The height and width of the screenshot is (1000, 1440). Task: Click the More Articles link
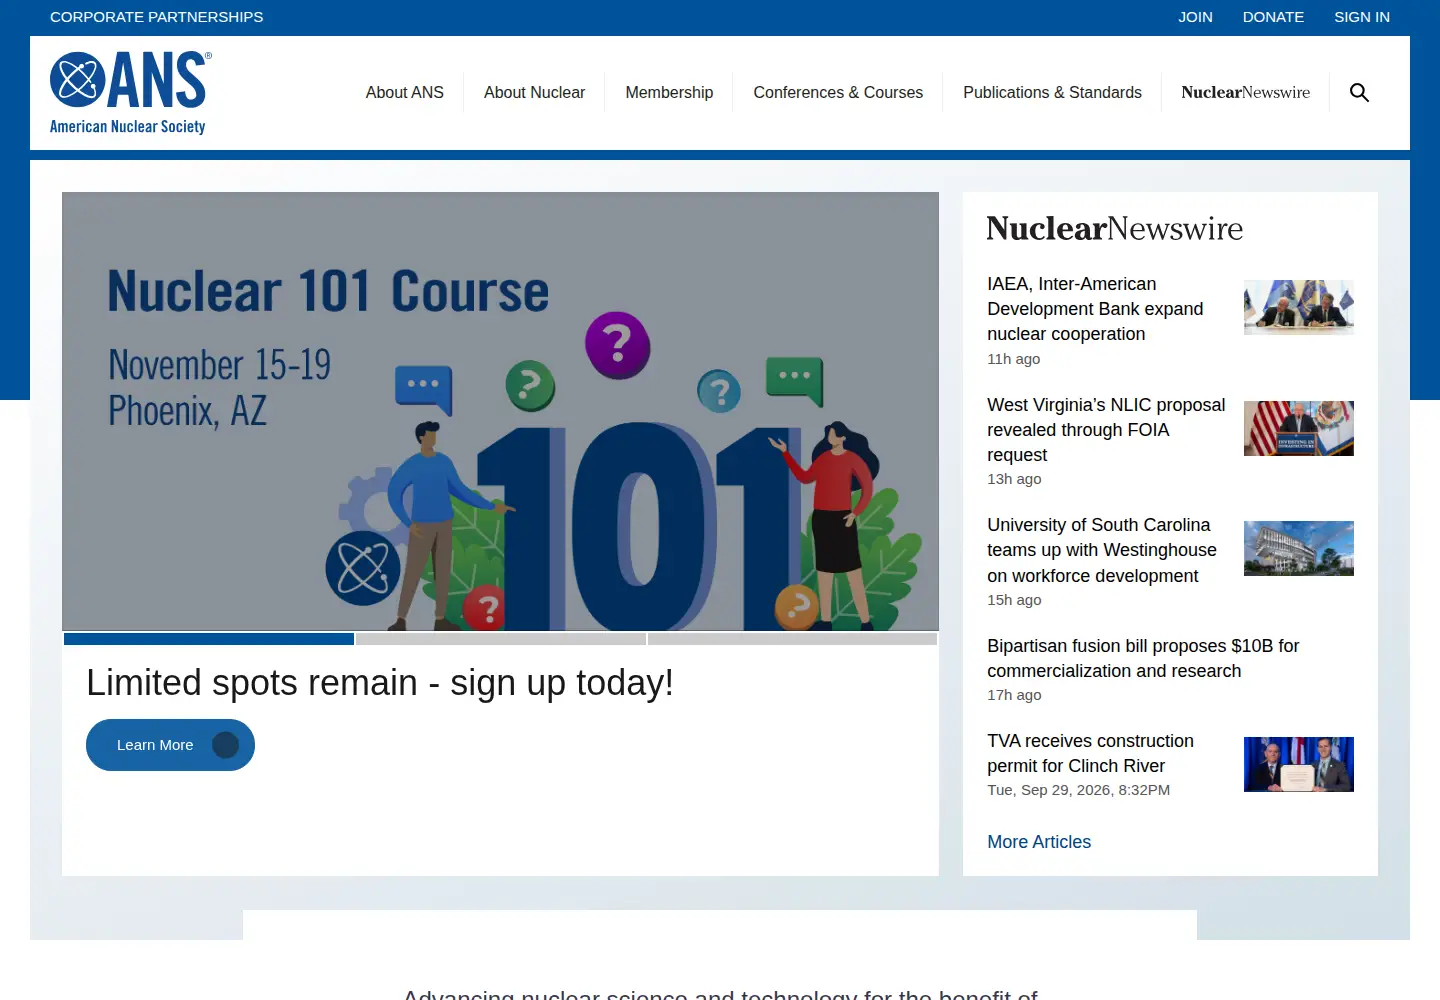click(1039, 842)
